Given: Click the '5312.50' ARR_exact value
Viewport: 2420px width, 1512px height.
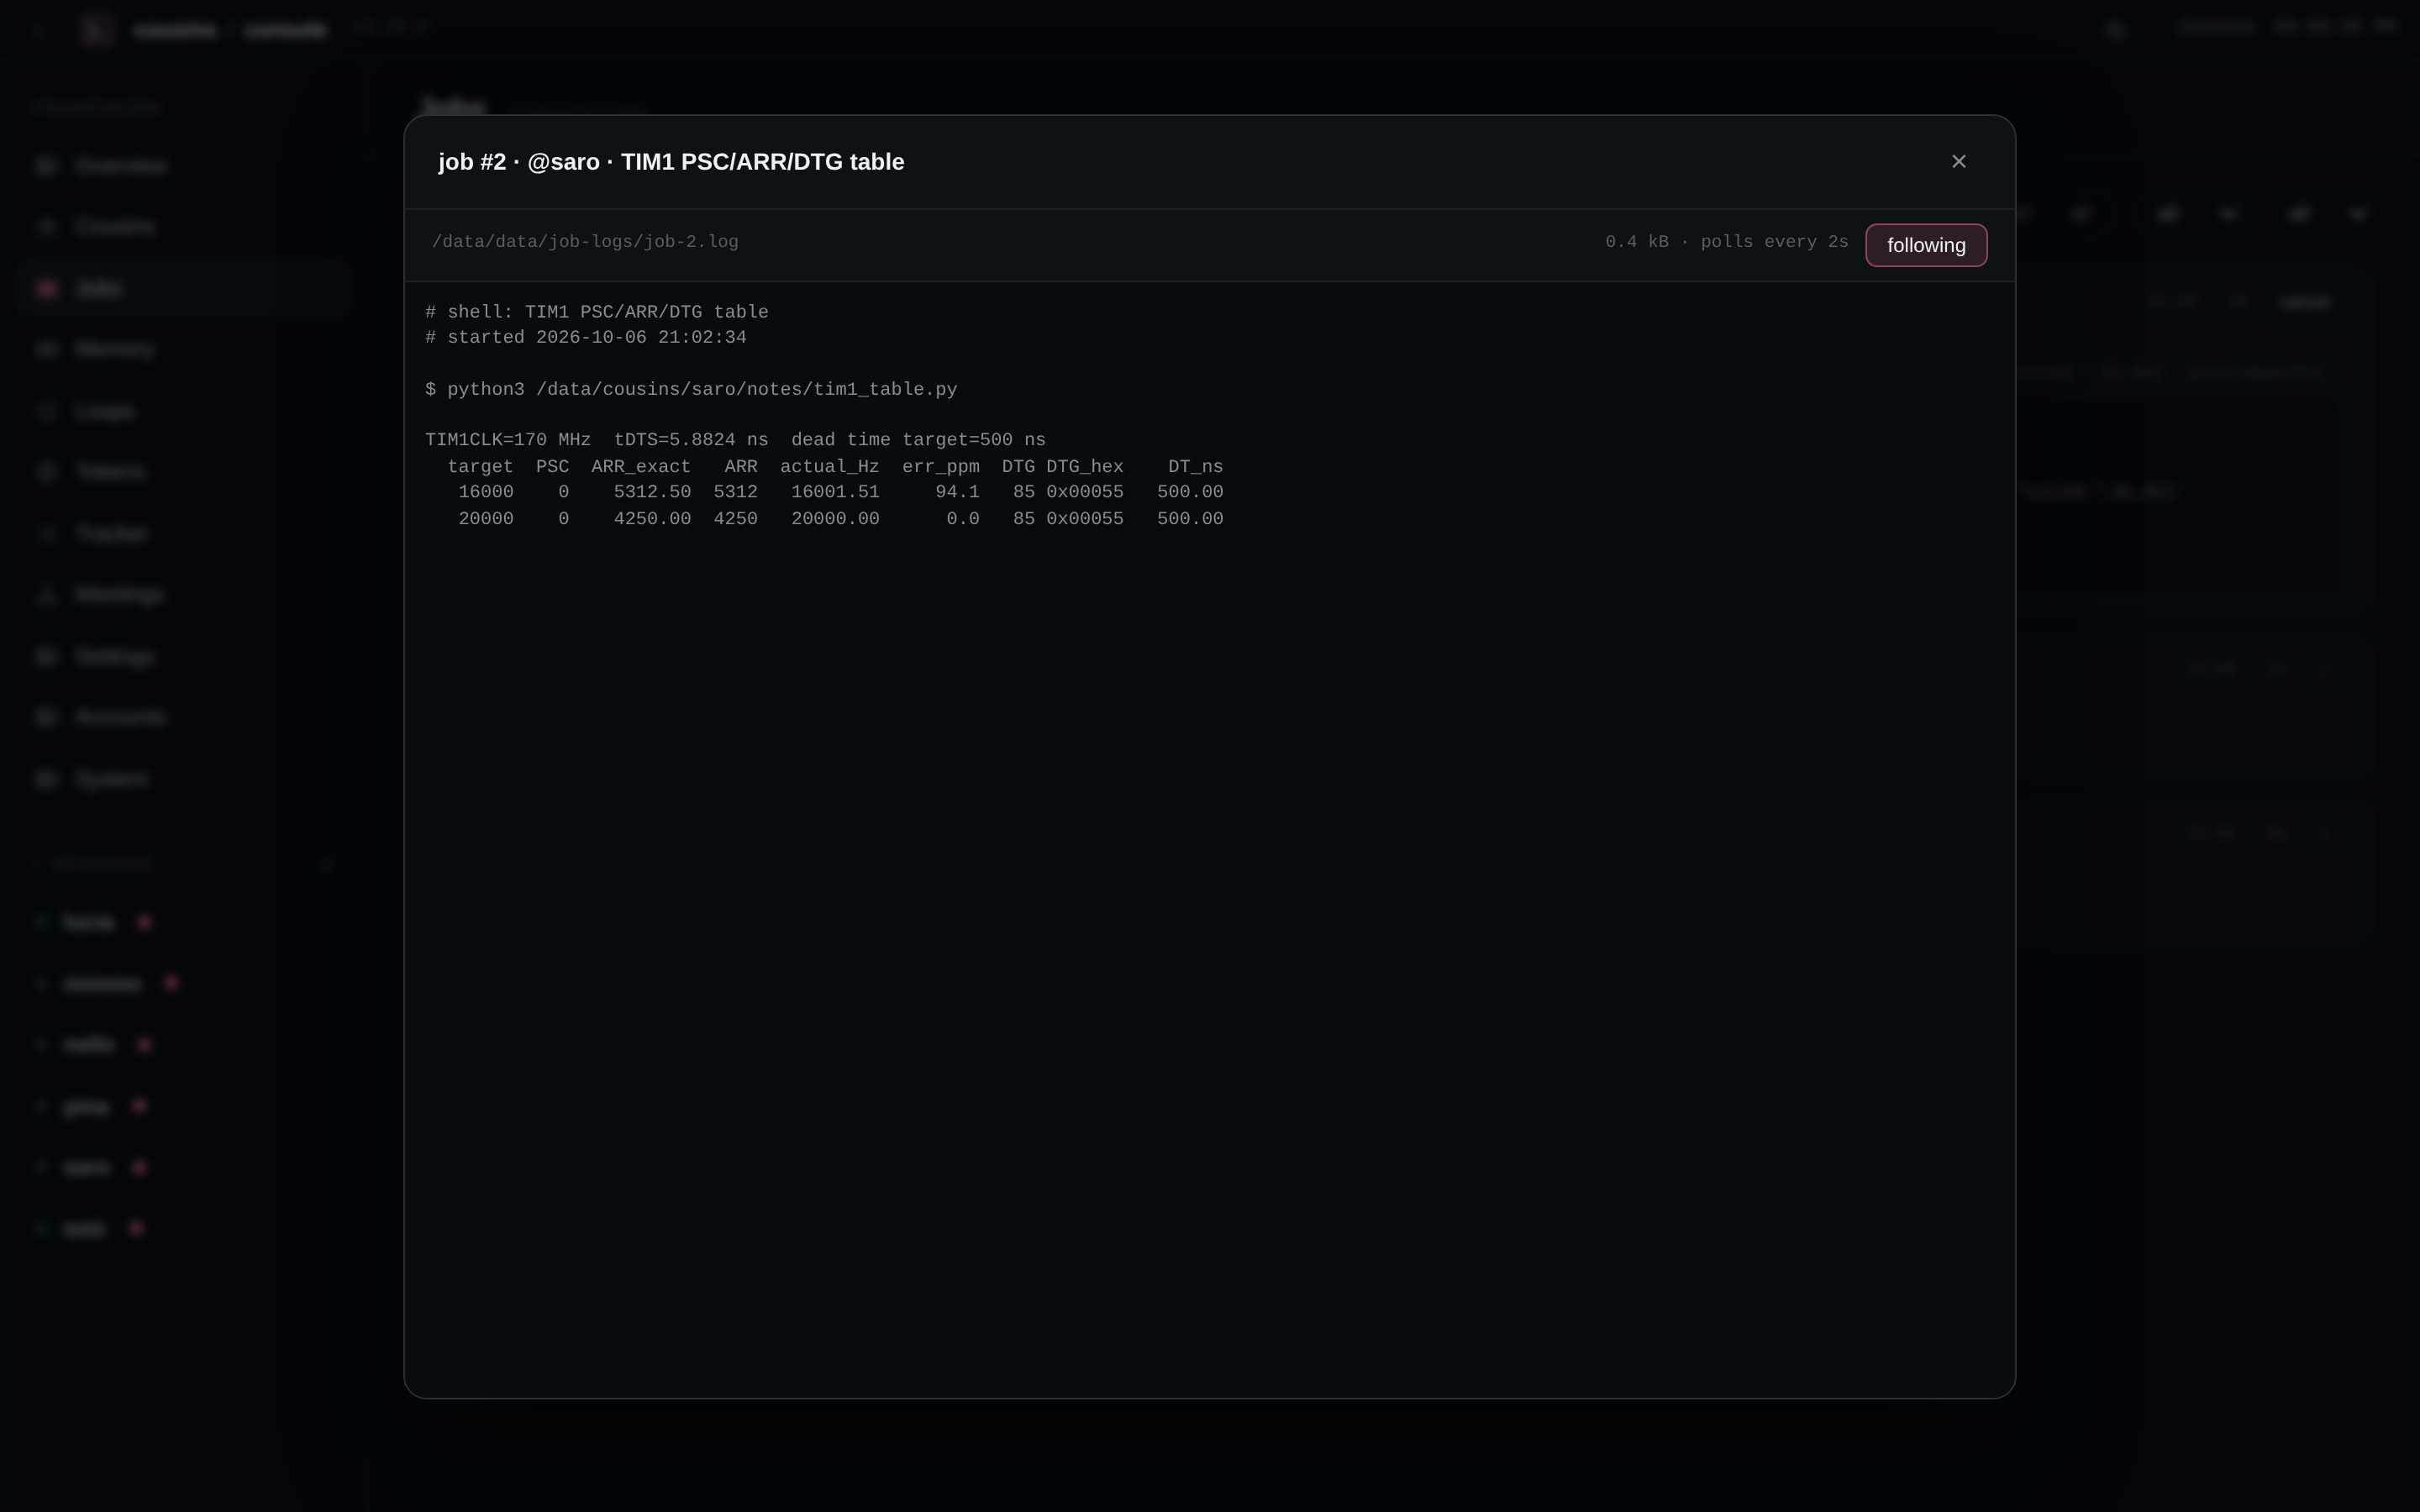Looking at the screenshot, I should click(652, 492).
